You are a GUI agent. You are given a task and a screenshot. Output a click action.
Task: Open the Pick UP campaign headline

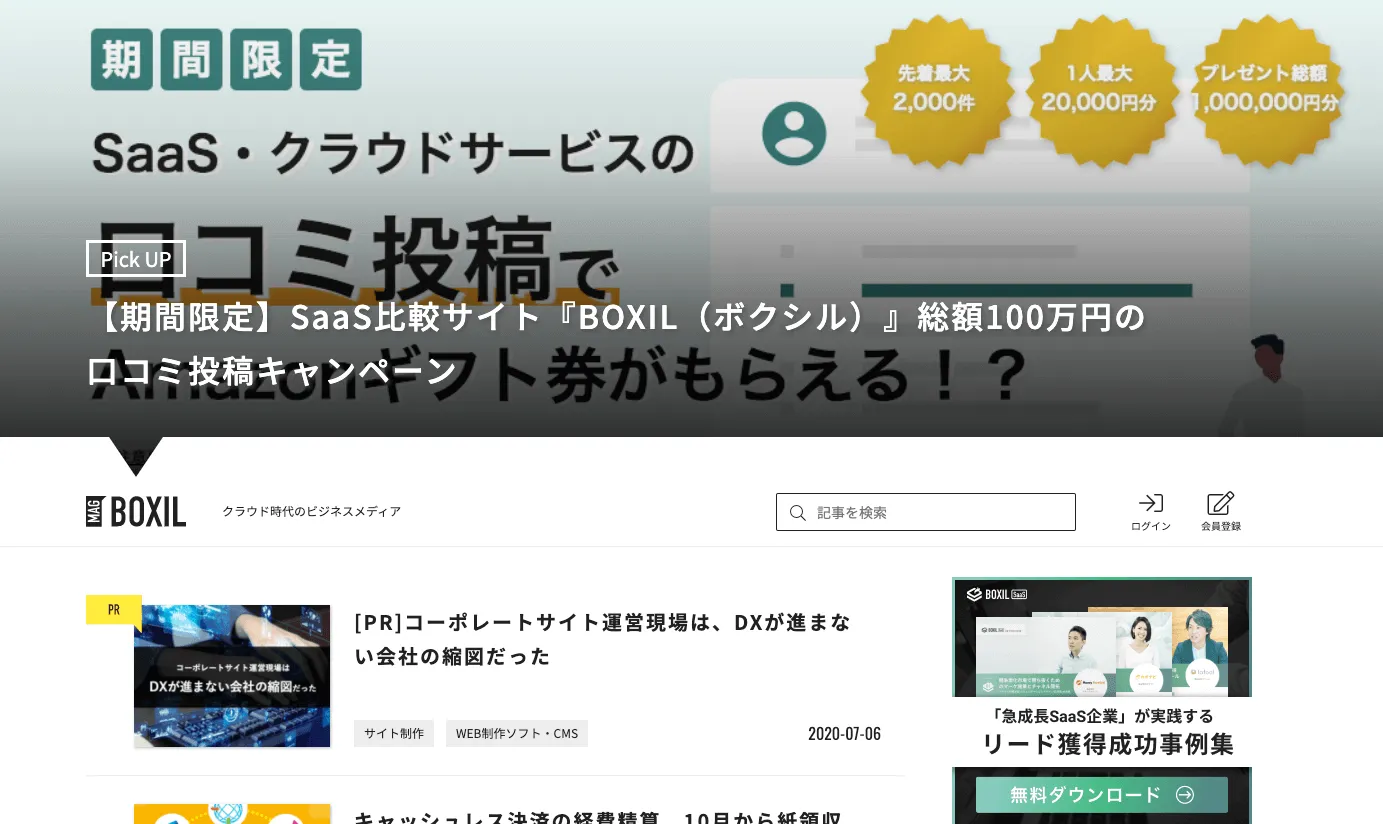(615, 344)
